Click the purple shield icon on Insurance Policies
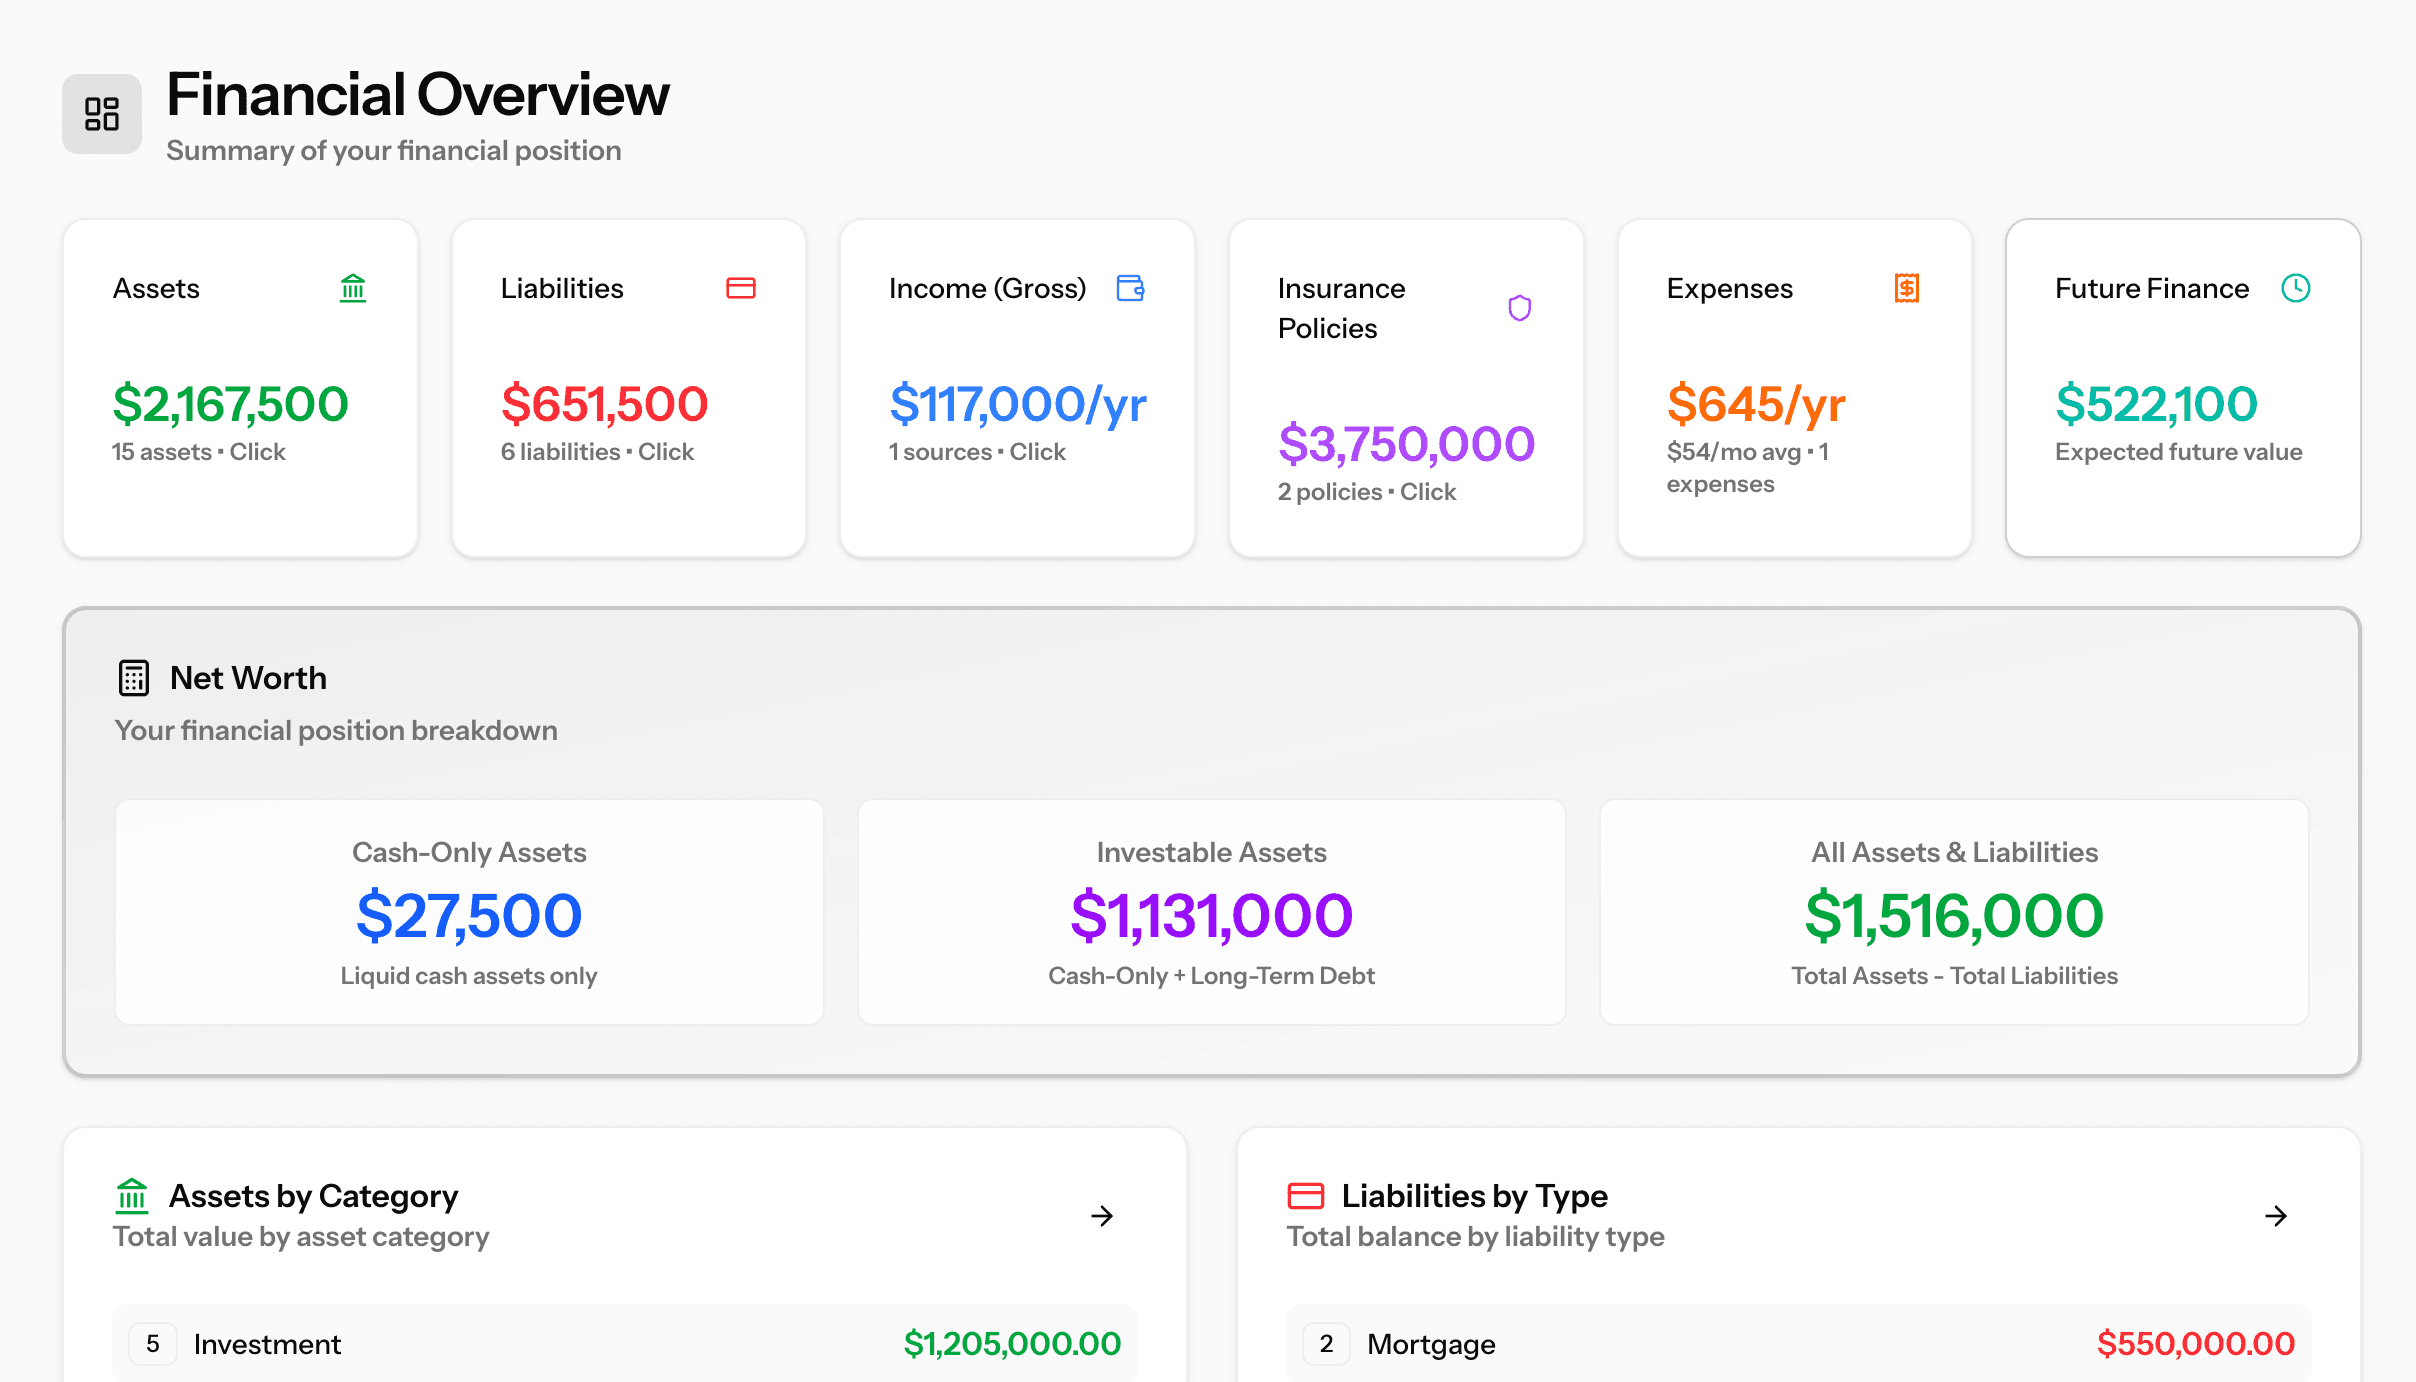The width and height of the screenshot is (2416, 1382). (1518, 308)
